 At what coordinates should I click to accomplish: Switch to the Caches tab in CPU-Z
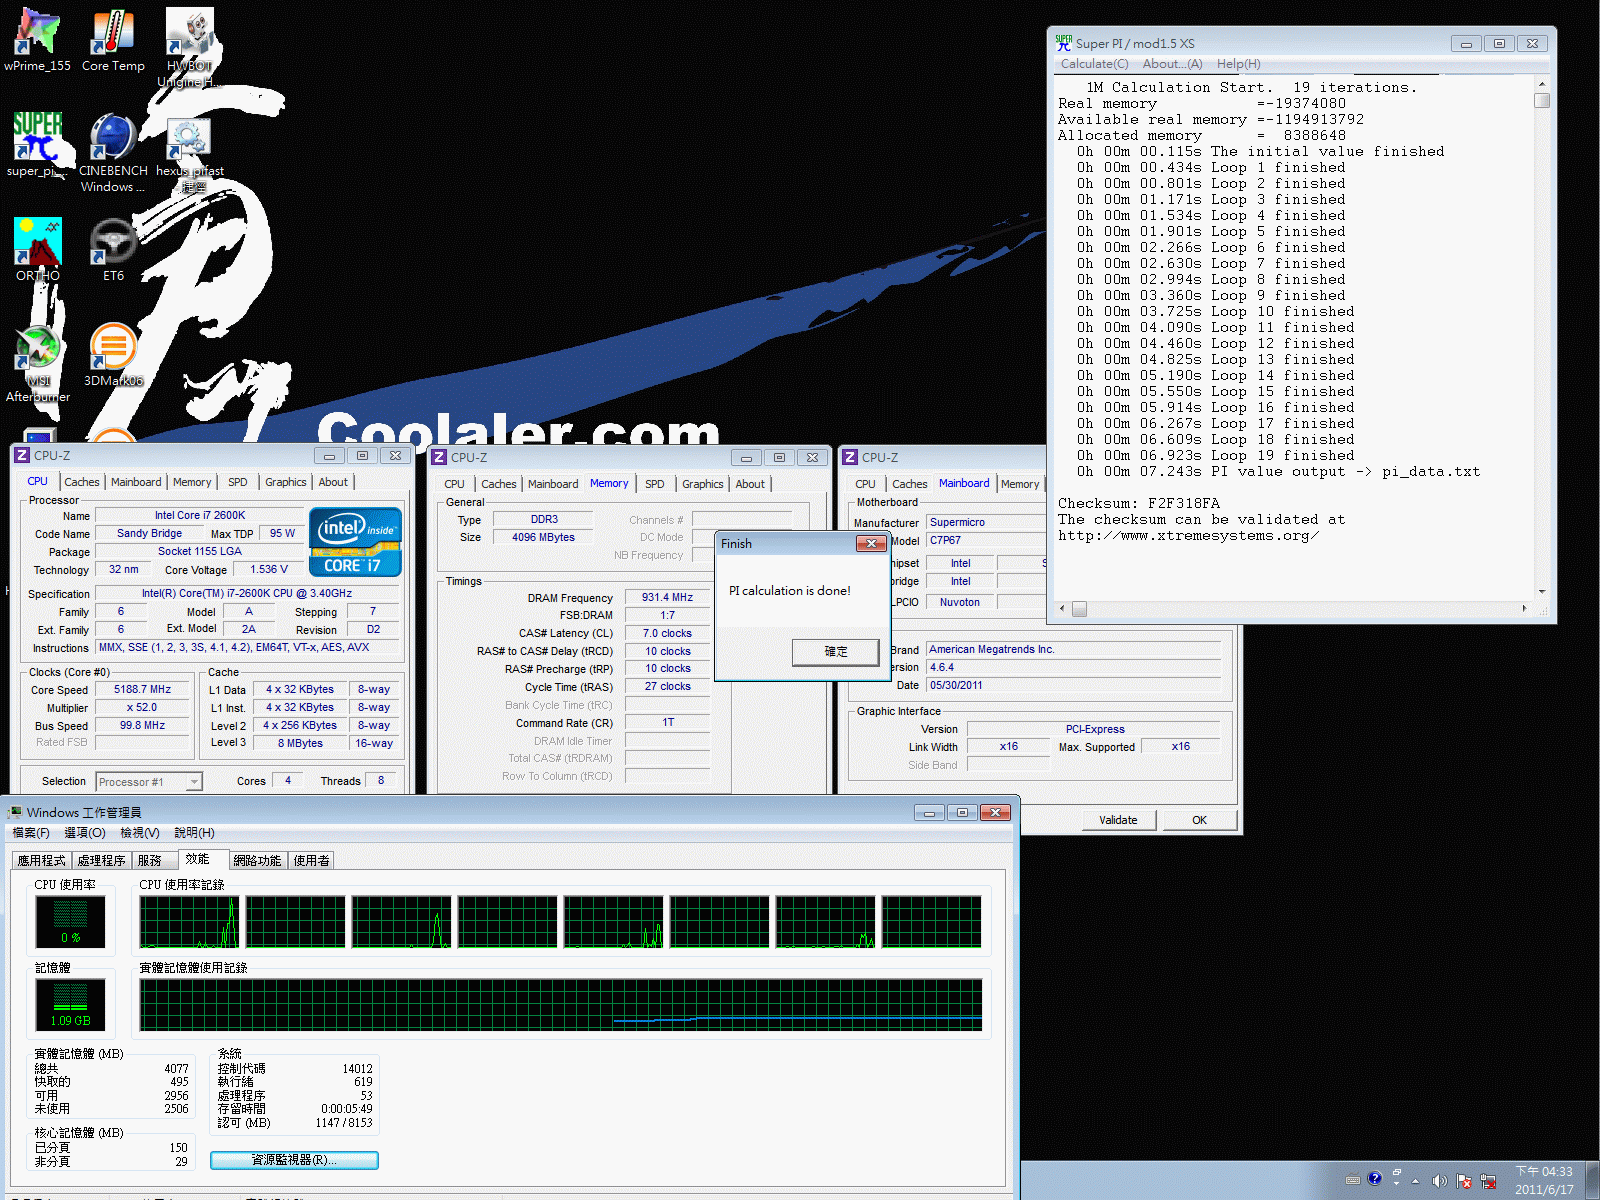coord(81,482)
